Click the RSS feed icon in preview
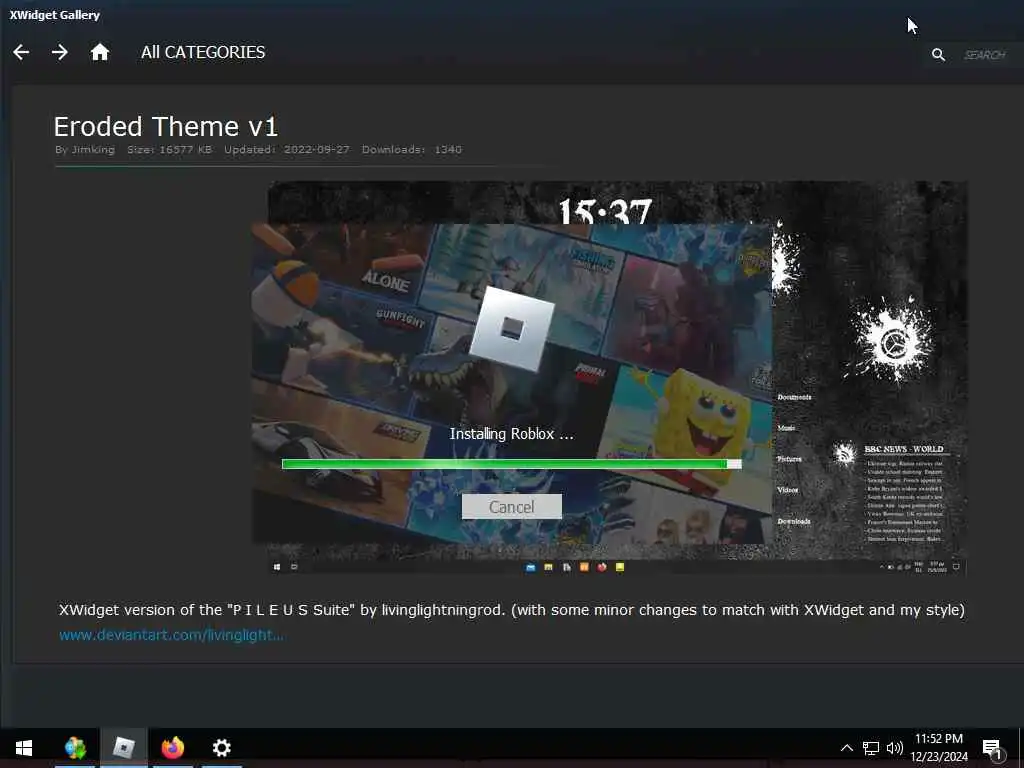Viewport: 1024px width, 768px height. 844,453
